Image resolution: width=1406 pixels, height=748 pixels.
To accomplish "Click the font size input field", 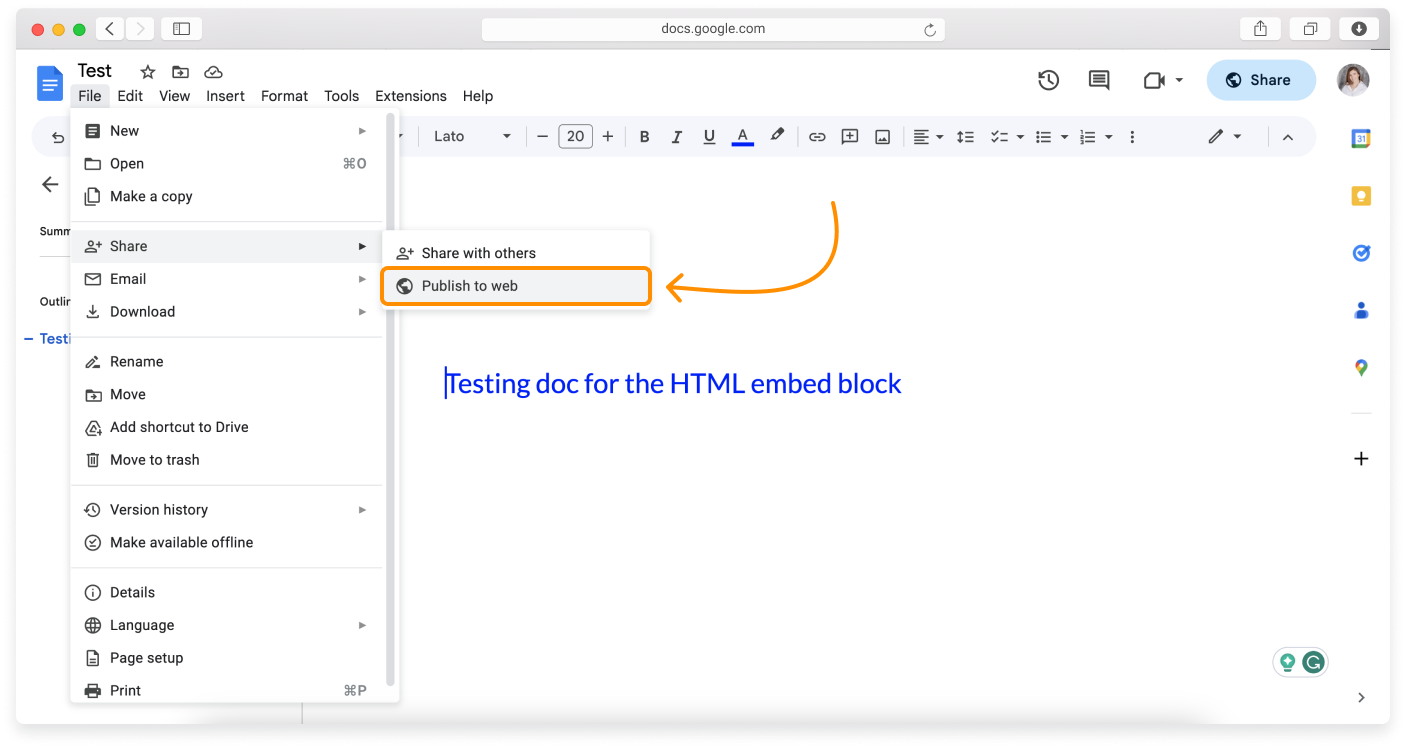I will 575,136.
